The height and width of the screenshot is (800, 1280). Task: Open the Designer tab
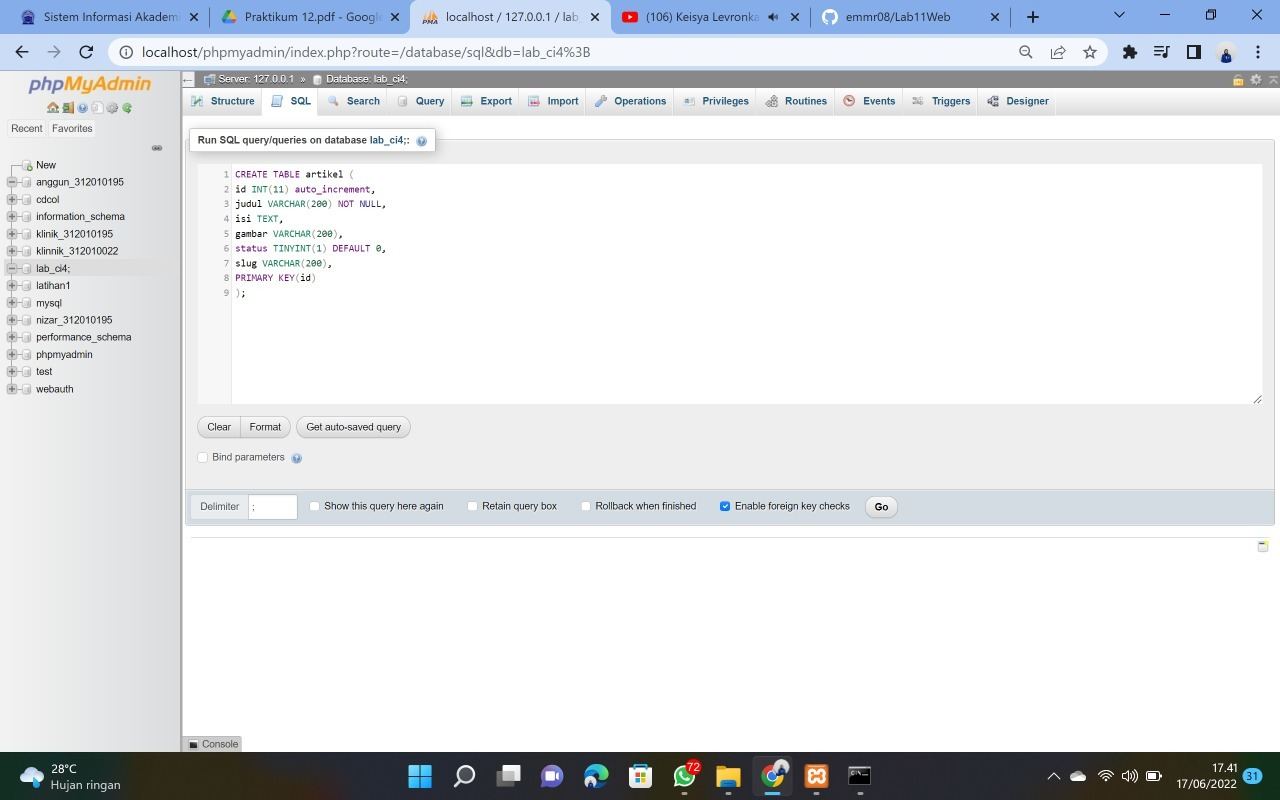pyautogui.click(x=1018, y=101)
